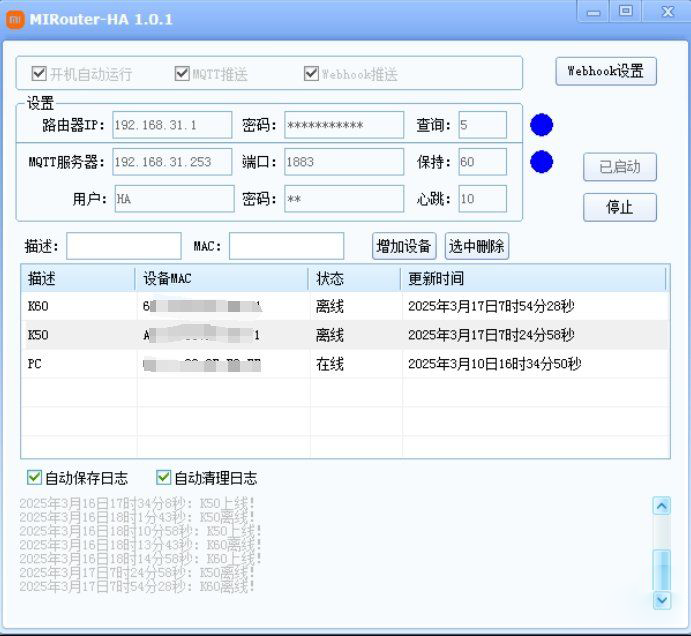Image resolution: width=691 pixels, height=636 pixels.
Task: Click the 描述 text input box
Action: click(x=124, y=246)
